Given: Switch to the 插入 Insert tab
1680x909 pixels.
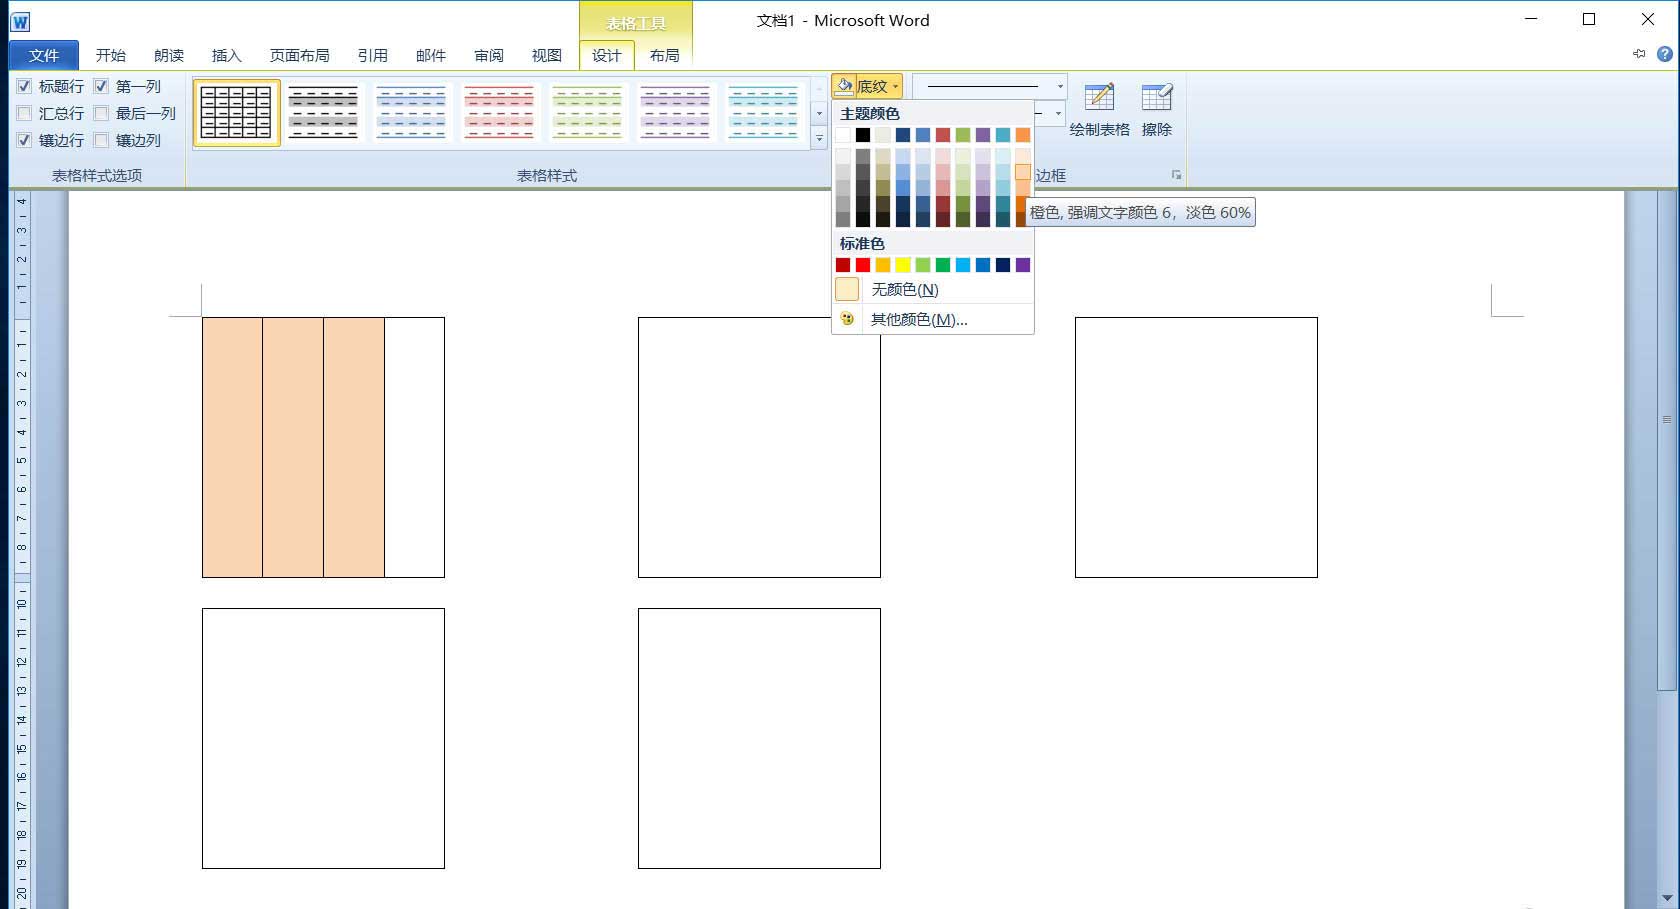Looking at the screenshot, I should (227, 55).
